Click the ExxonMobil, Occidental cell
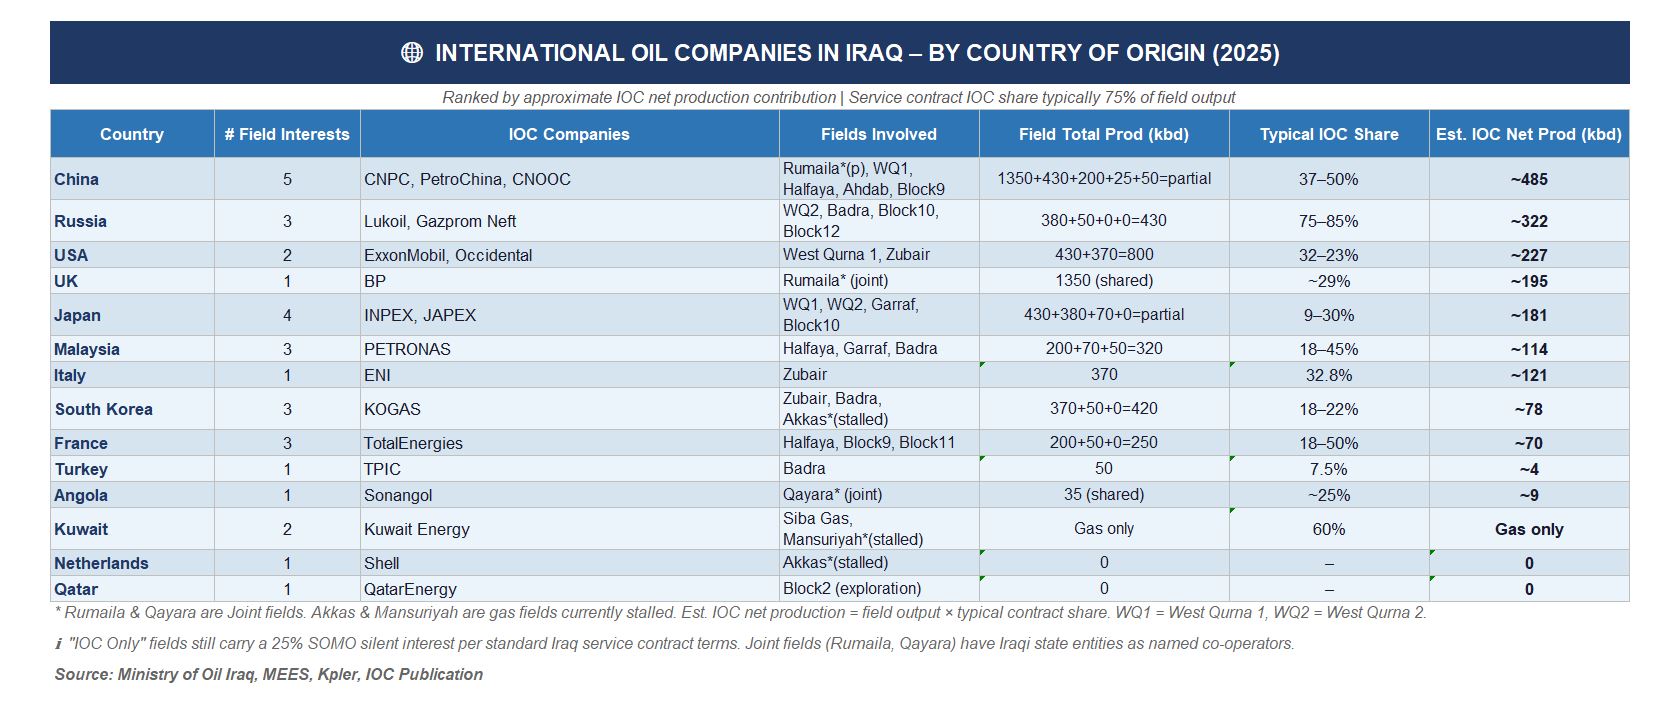1670x725 pixels. pyautogui.click(x=448, y=255)
